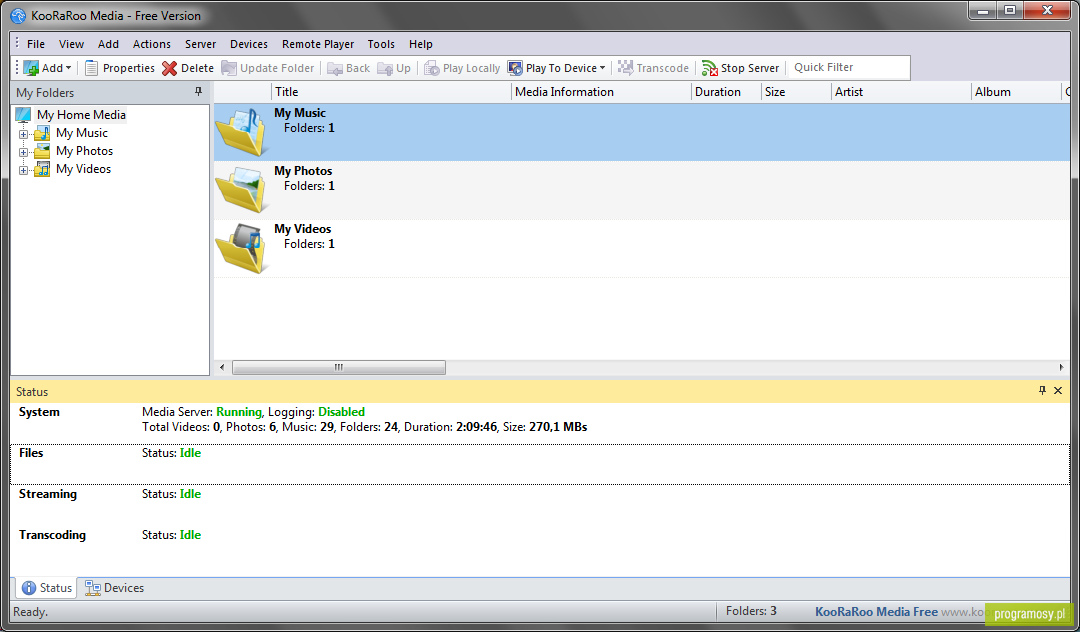
Task: Select the My Home Media root node
Action: (x=81, y=115)
